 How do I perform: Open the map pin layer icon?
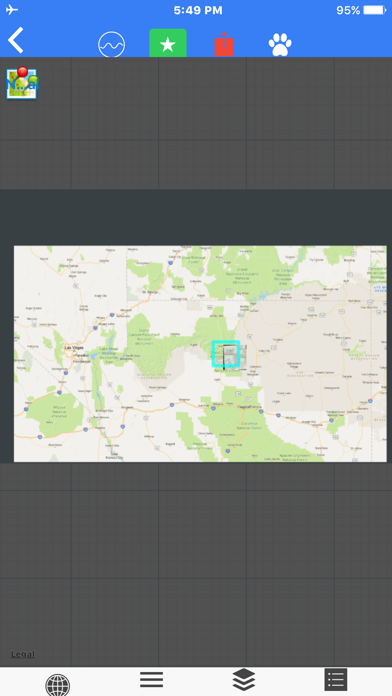point(22,83)
